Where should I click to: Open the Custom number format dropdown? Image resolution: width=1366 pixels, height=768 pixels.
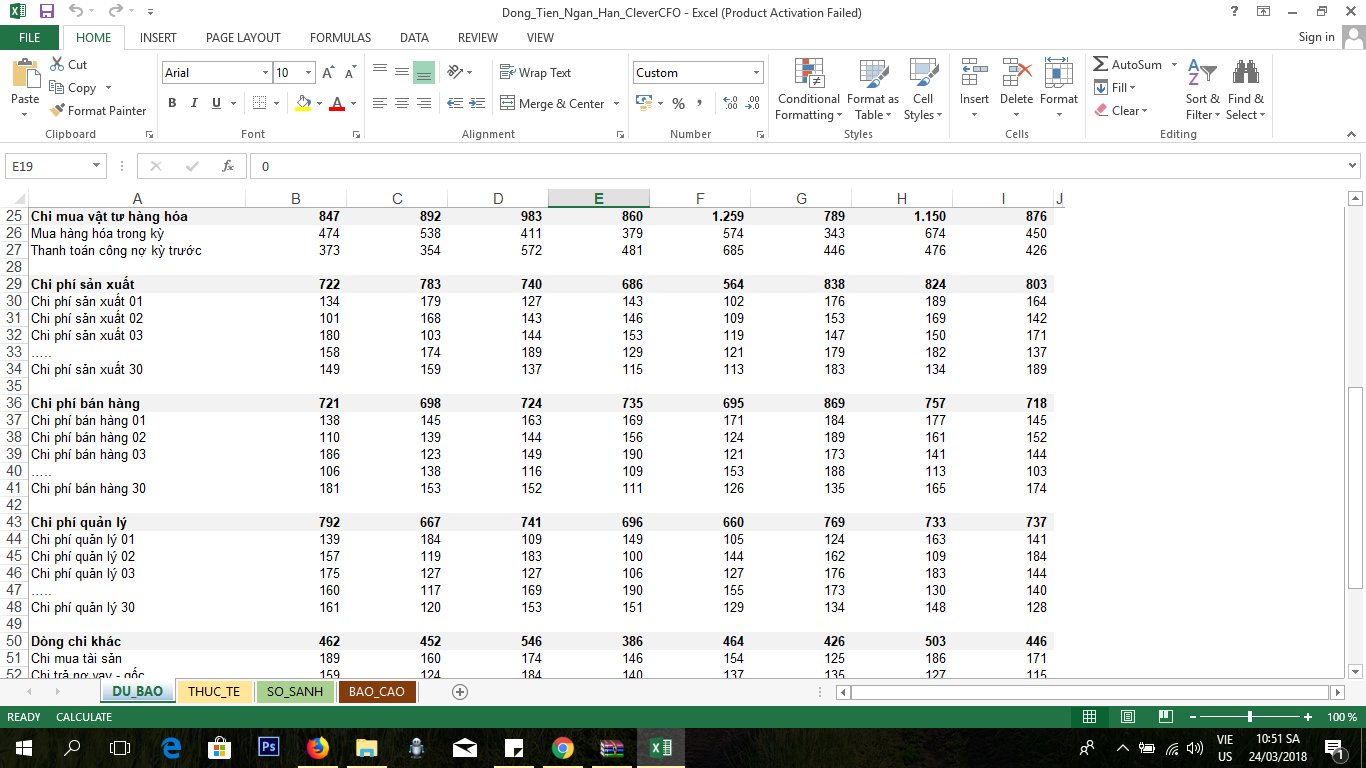click(756, 73)
